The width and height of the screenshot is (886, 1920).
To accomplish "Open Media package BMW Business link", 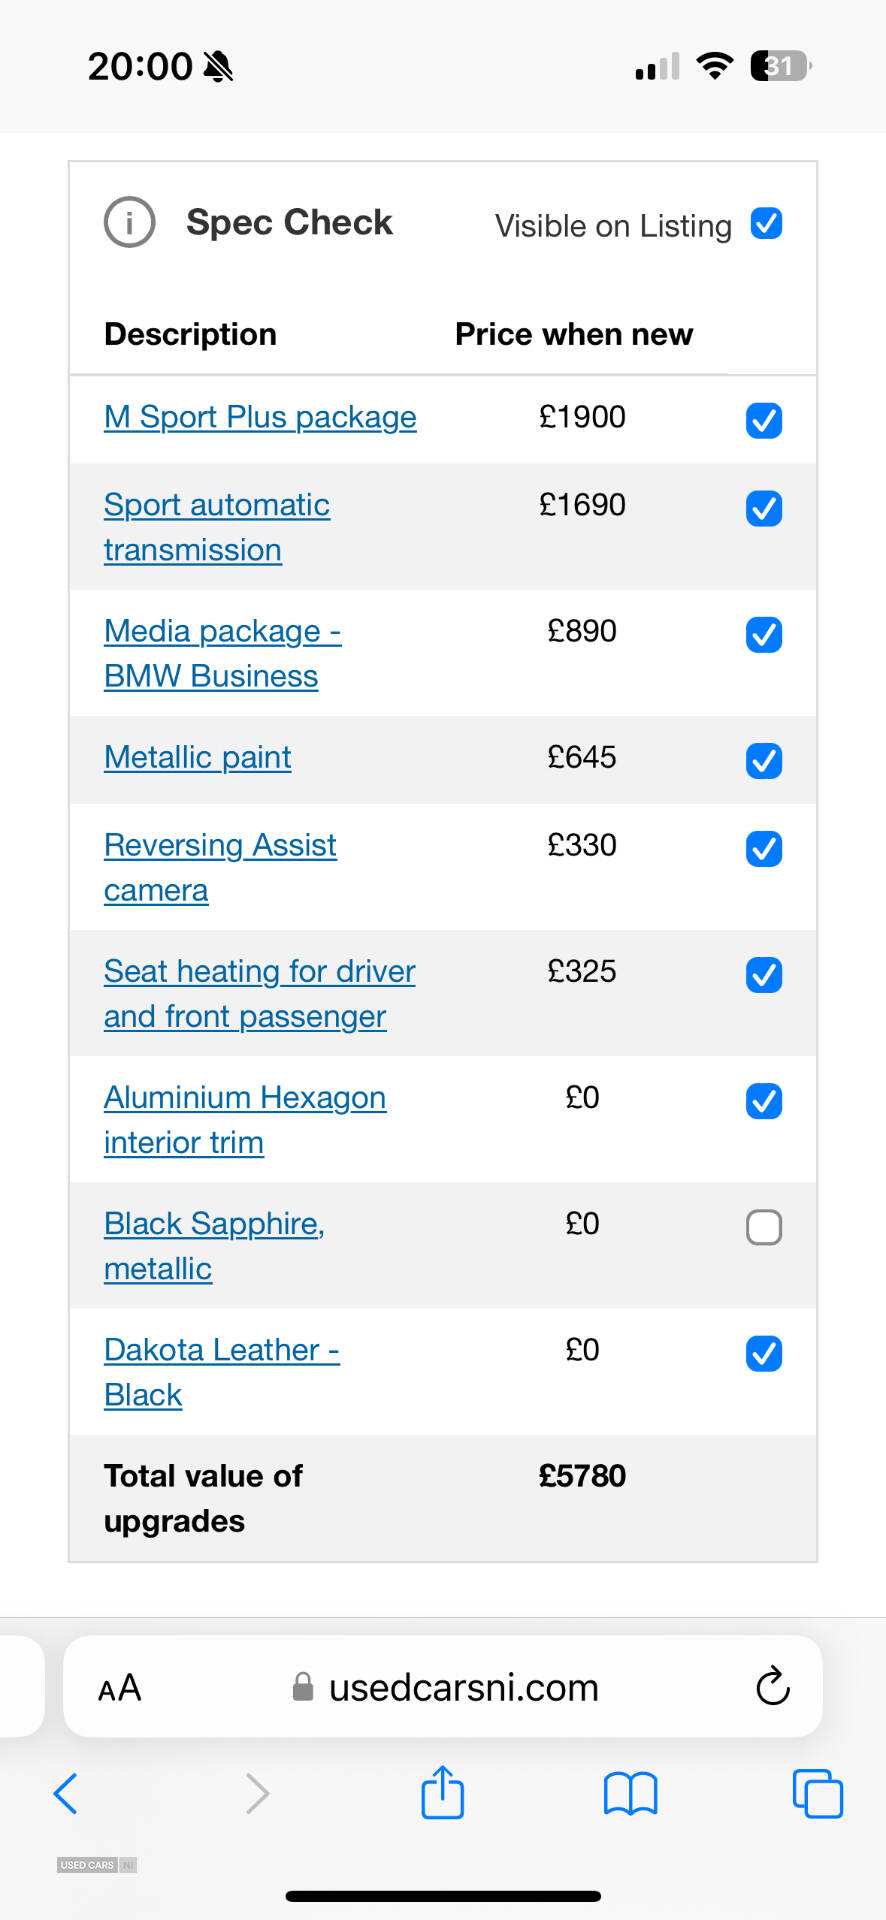I will click(x=223, y=653).
